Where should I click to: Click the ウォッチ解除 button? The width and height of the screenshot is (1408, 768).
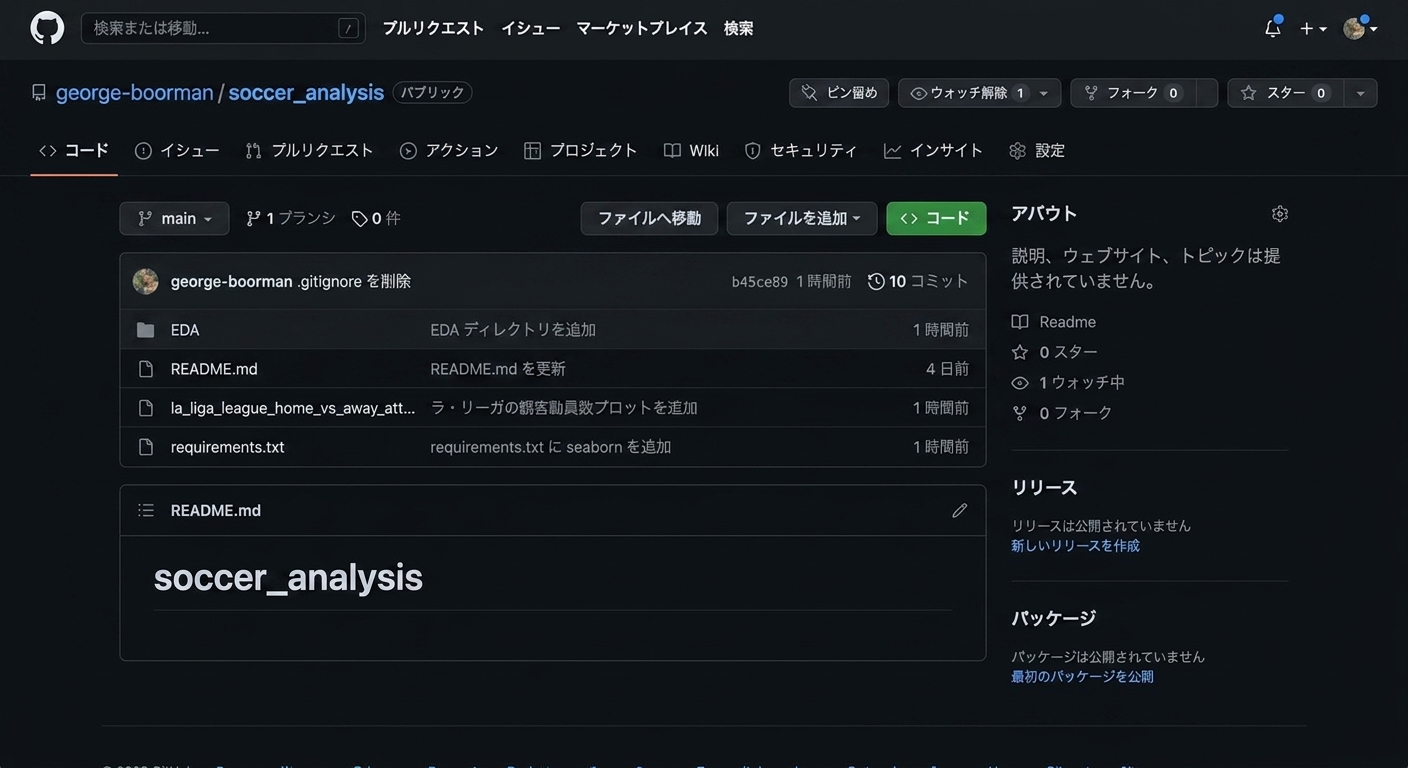coord(966,93)
